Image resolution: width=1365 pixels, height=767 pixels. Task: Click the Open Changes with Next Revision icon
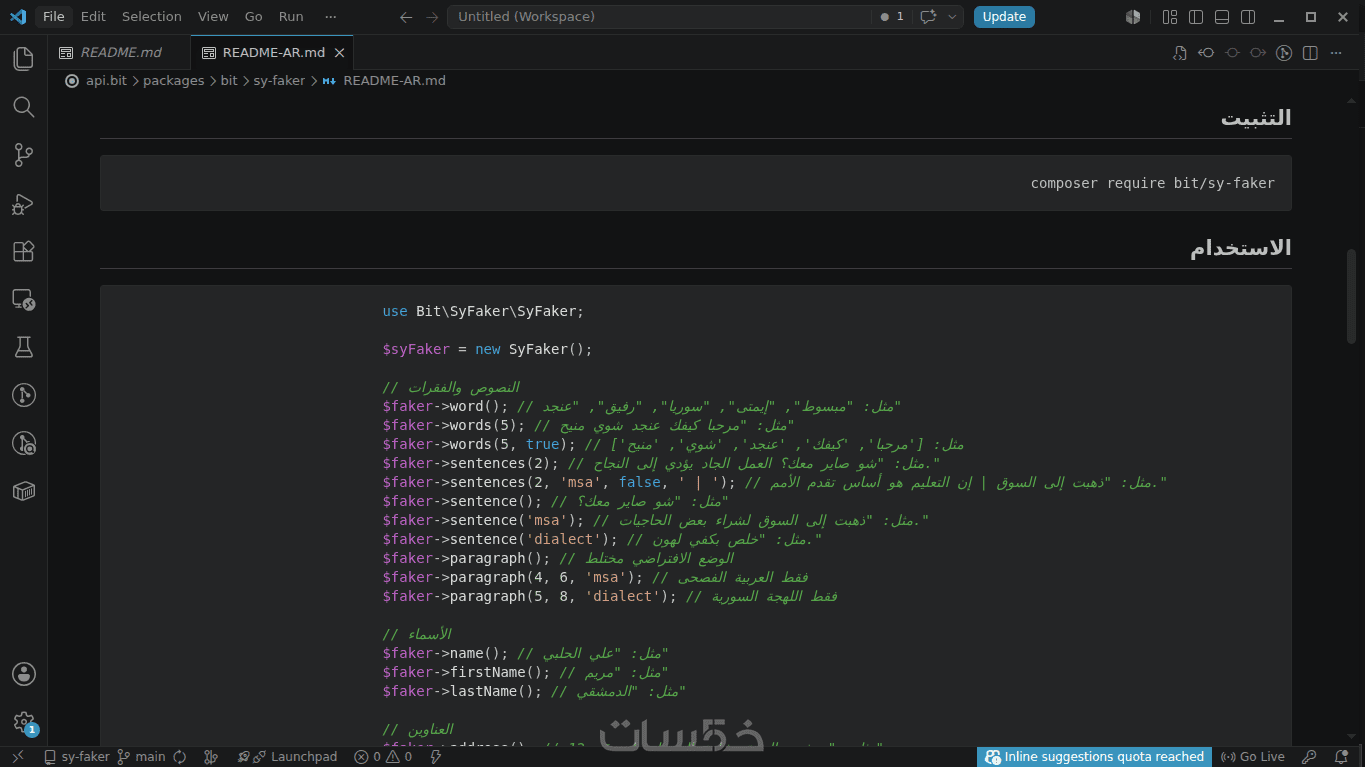point(1258,53)
